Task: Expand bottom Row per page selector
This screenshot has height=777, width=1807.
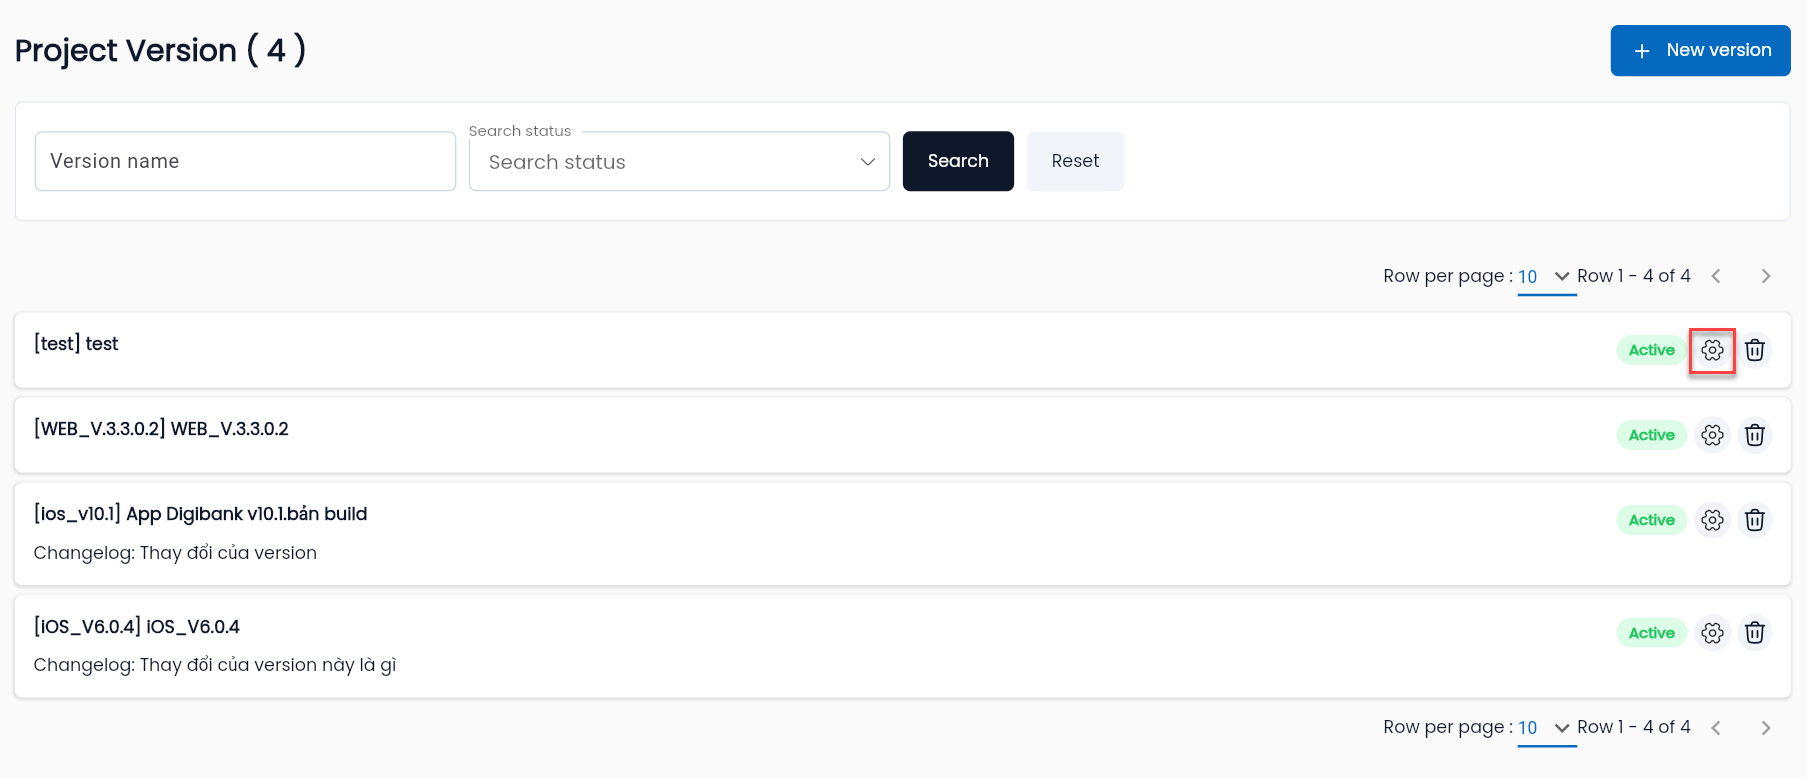Action: coord(1546,728)
